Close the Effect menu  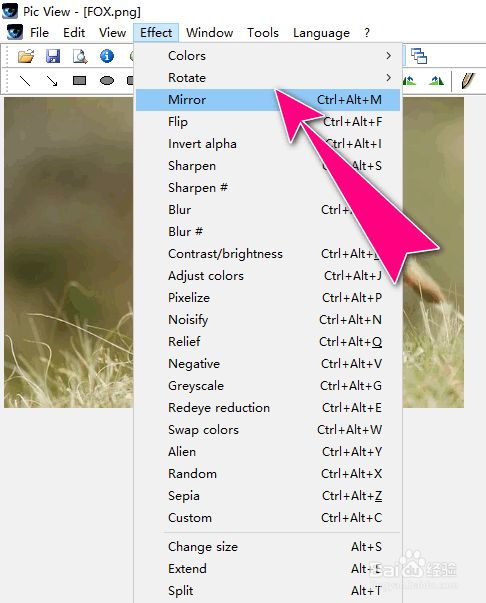tap(156, 33)
